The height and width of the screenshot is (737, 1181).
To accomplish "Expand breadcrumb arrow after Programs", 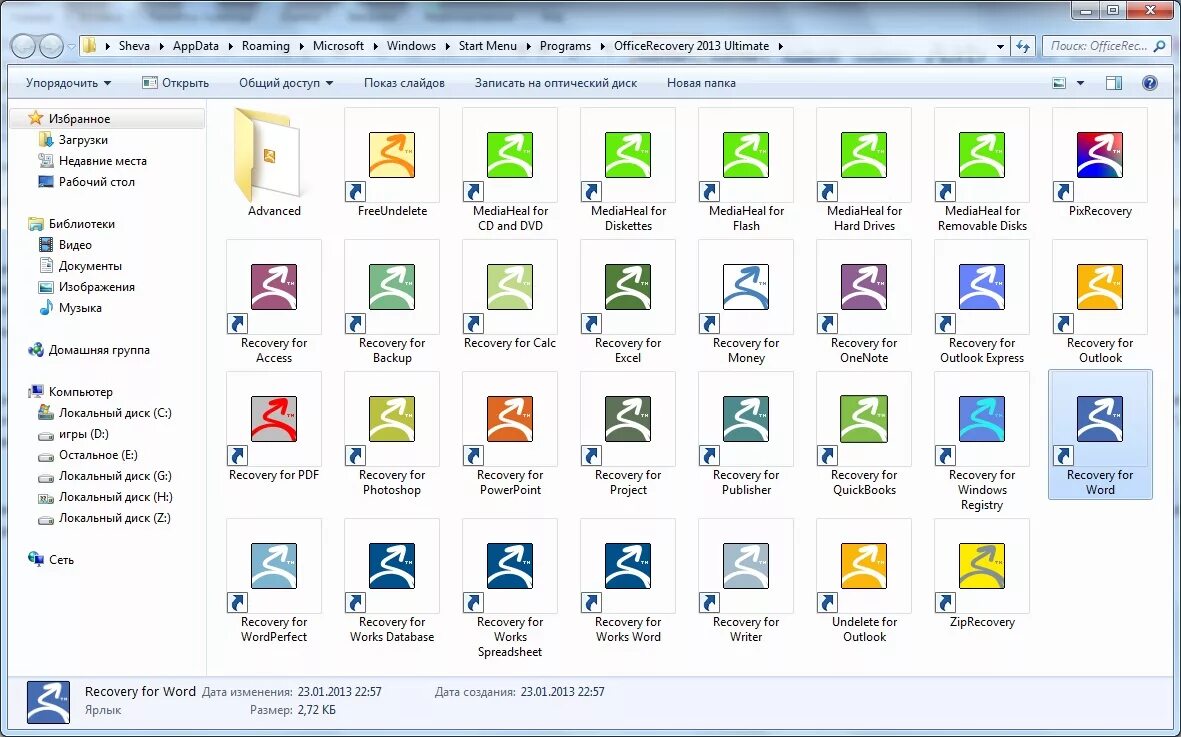I will pyautogui.click(x=603, y=46).
